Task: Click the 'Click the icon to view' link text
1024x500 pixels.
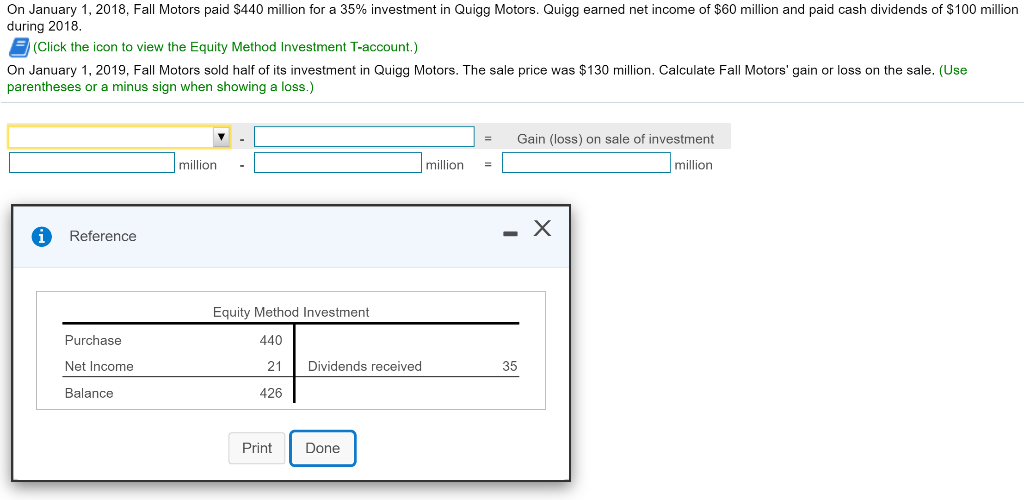Action: 225,47
